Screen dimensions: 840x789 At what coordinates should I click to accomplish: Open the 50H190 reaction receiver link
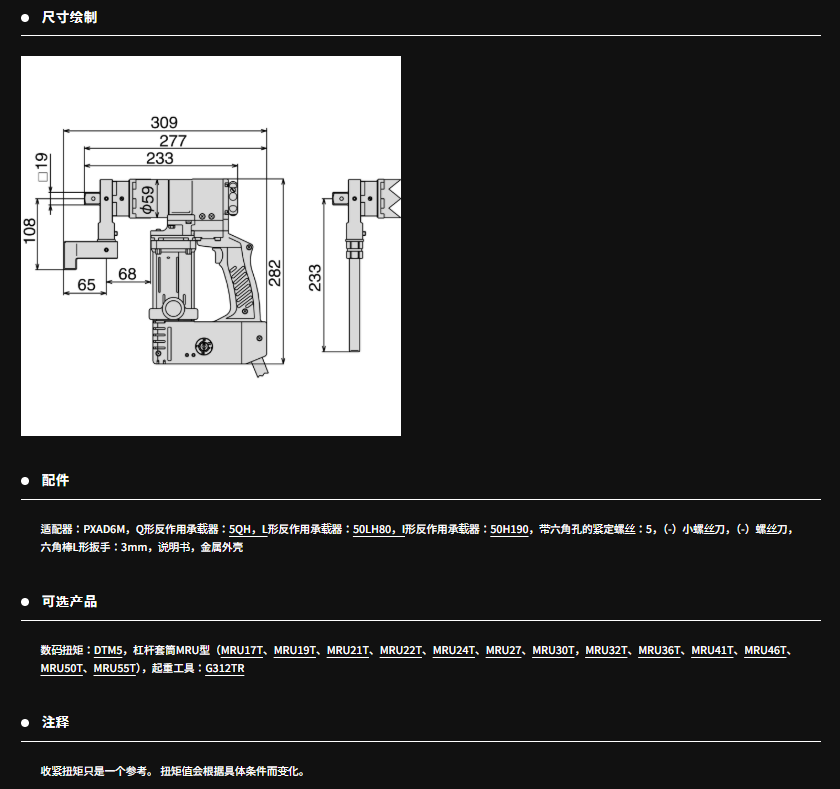(510, 529)
